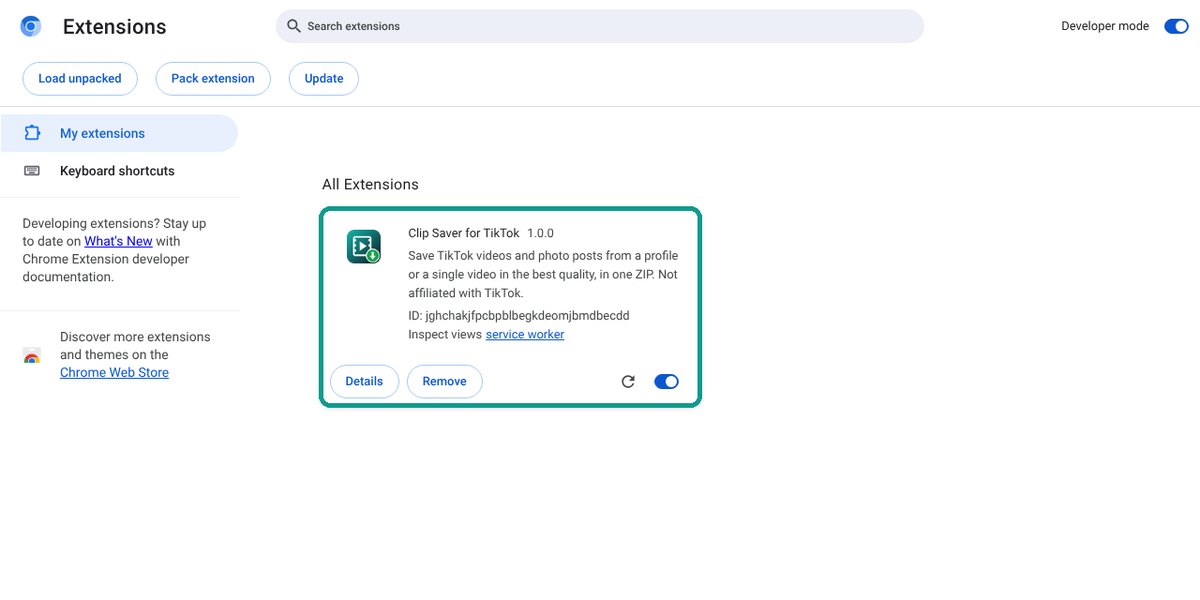Screen dimensions: 1200x600
Task: Click Load unpacked button
Action: [x=80, y=78]
